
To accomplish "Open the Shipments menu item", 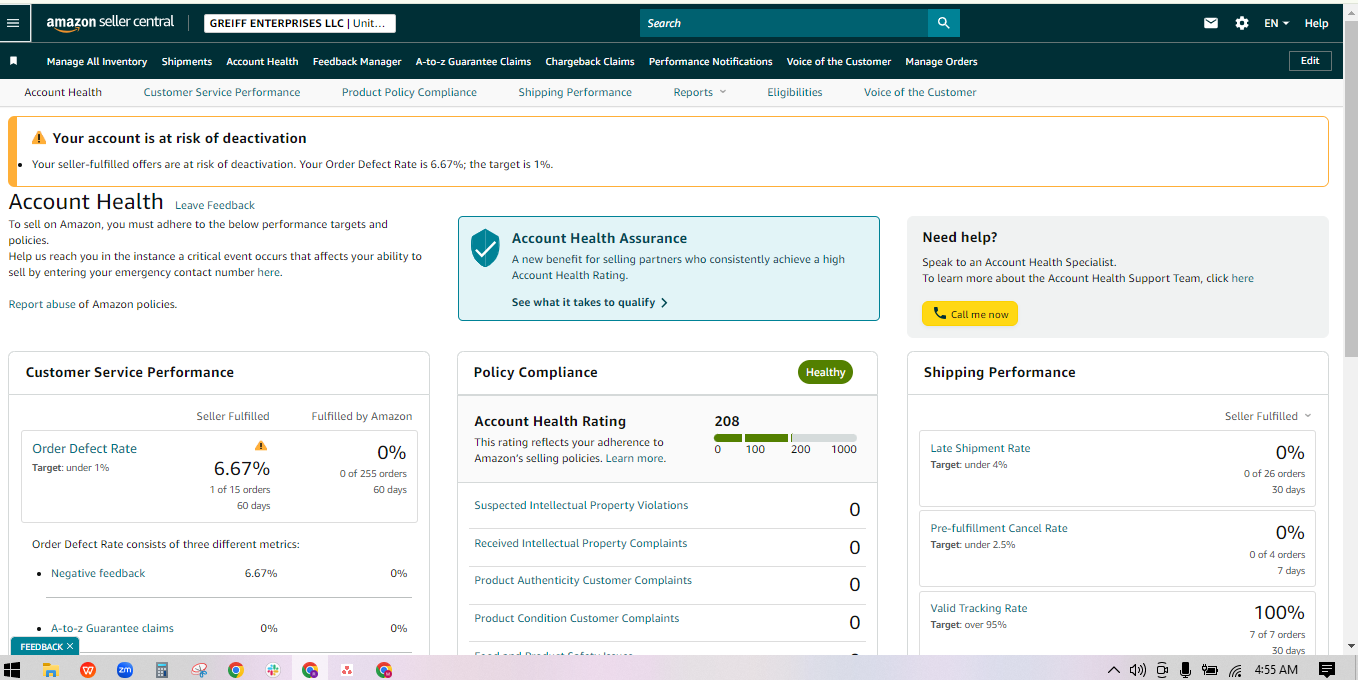I will click(187, 61).
